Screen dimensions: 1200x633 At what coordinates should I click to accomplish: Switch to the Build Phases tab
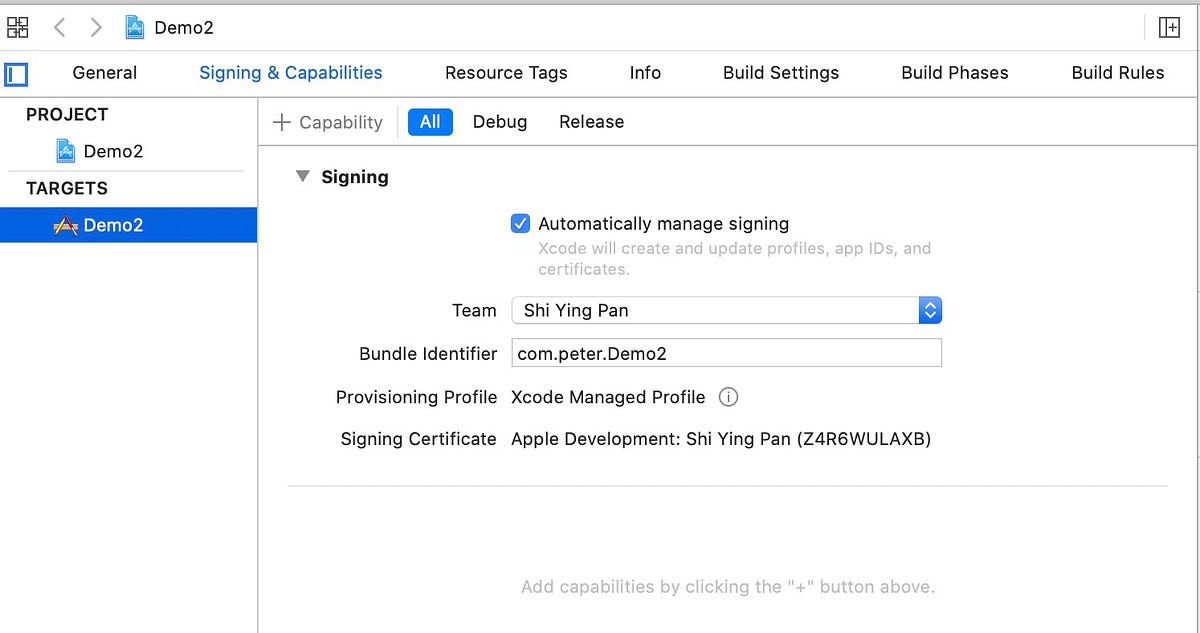click(953, 73)
